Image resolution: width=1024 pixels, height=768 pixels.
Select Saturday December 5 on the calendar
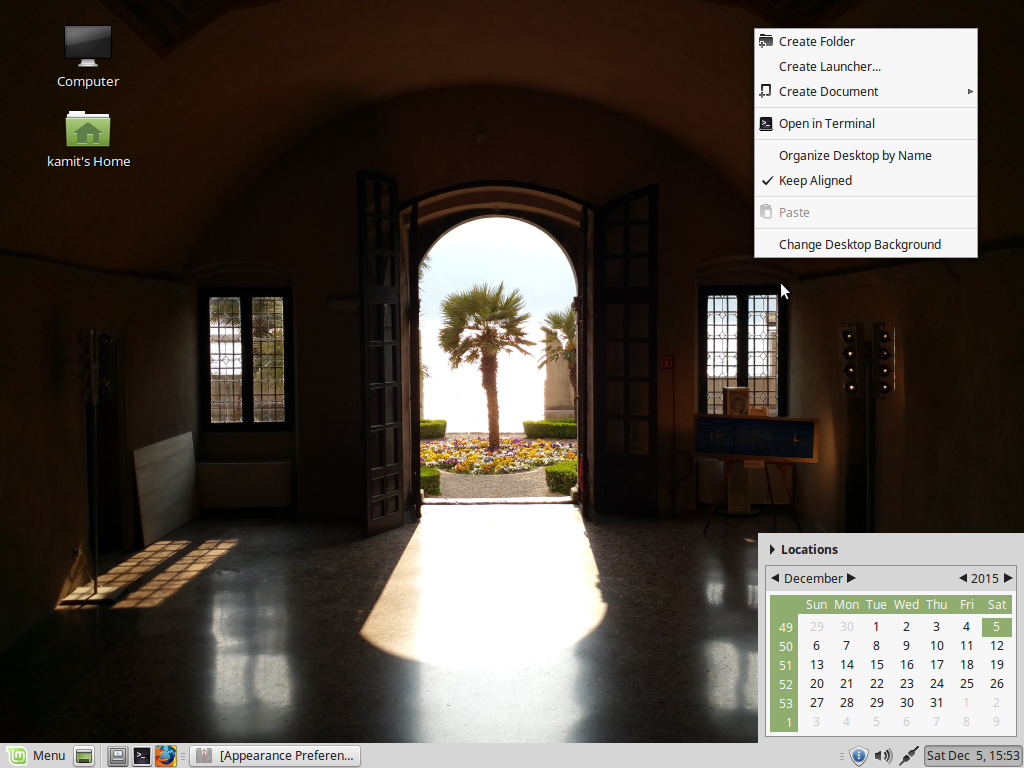tap(996, 626)
